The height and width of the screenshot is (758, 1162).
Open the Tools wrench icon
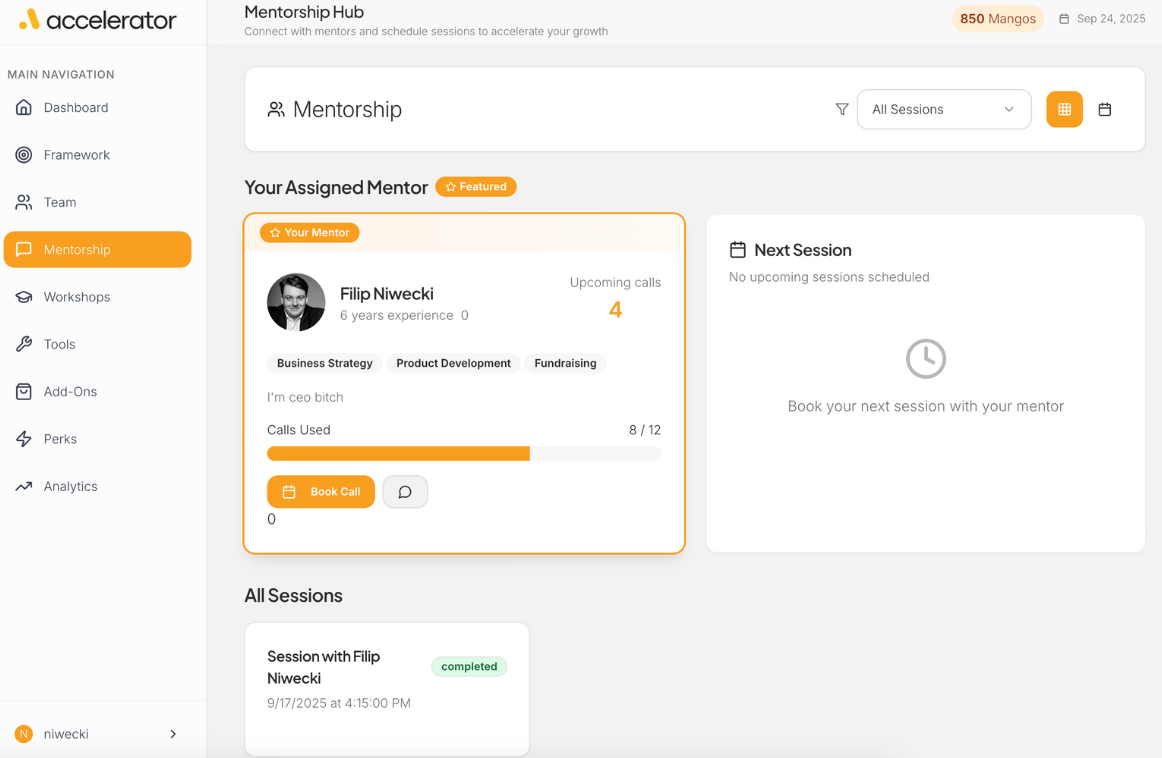pos(24,344)
